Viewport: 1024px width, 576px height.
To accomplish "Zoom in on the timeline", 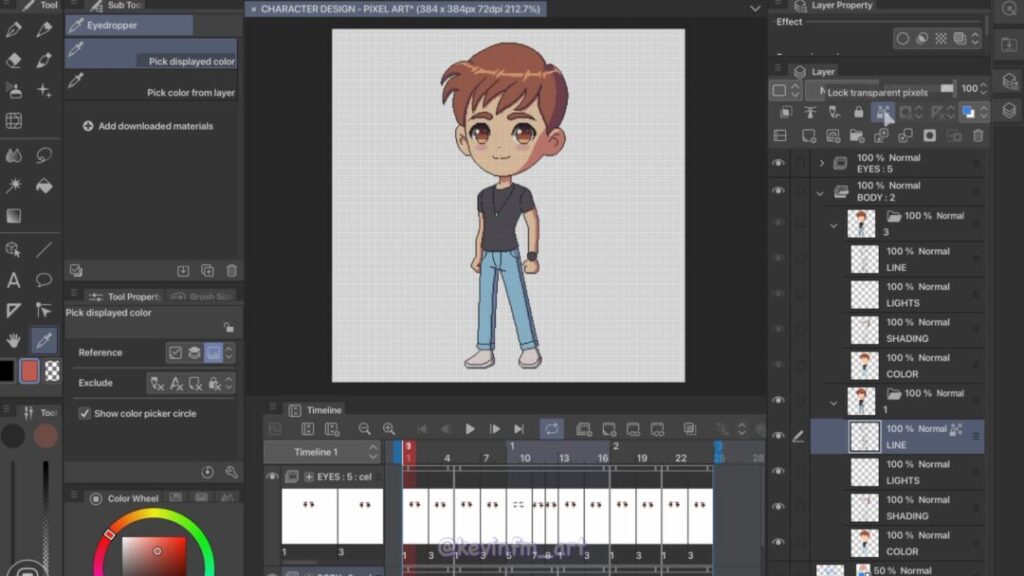I will 388,429.
